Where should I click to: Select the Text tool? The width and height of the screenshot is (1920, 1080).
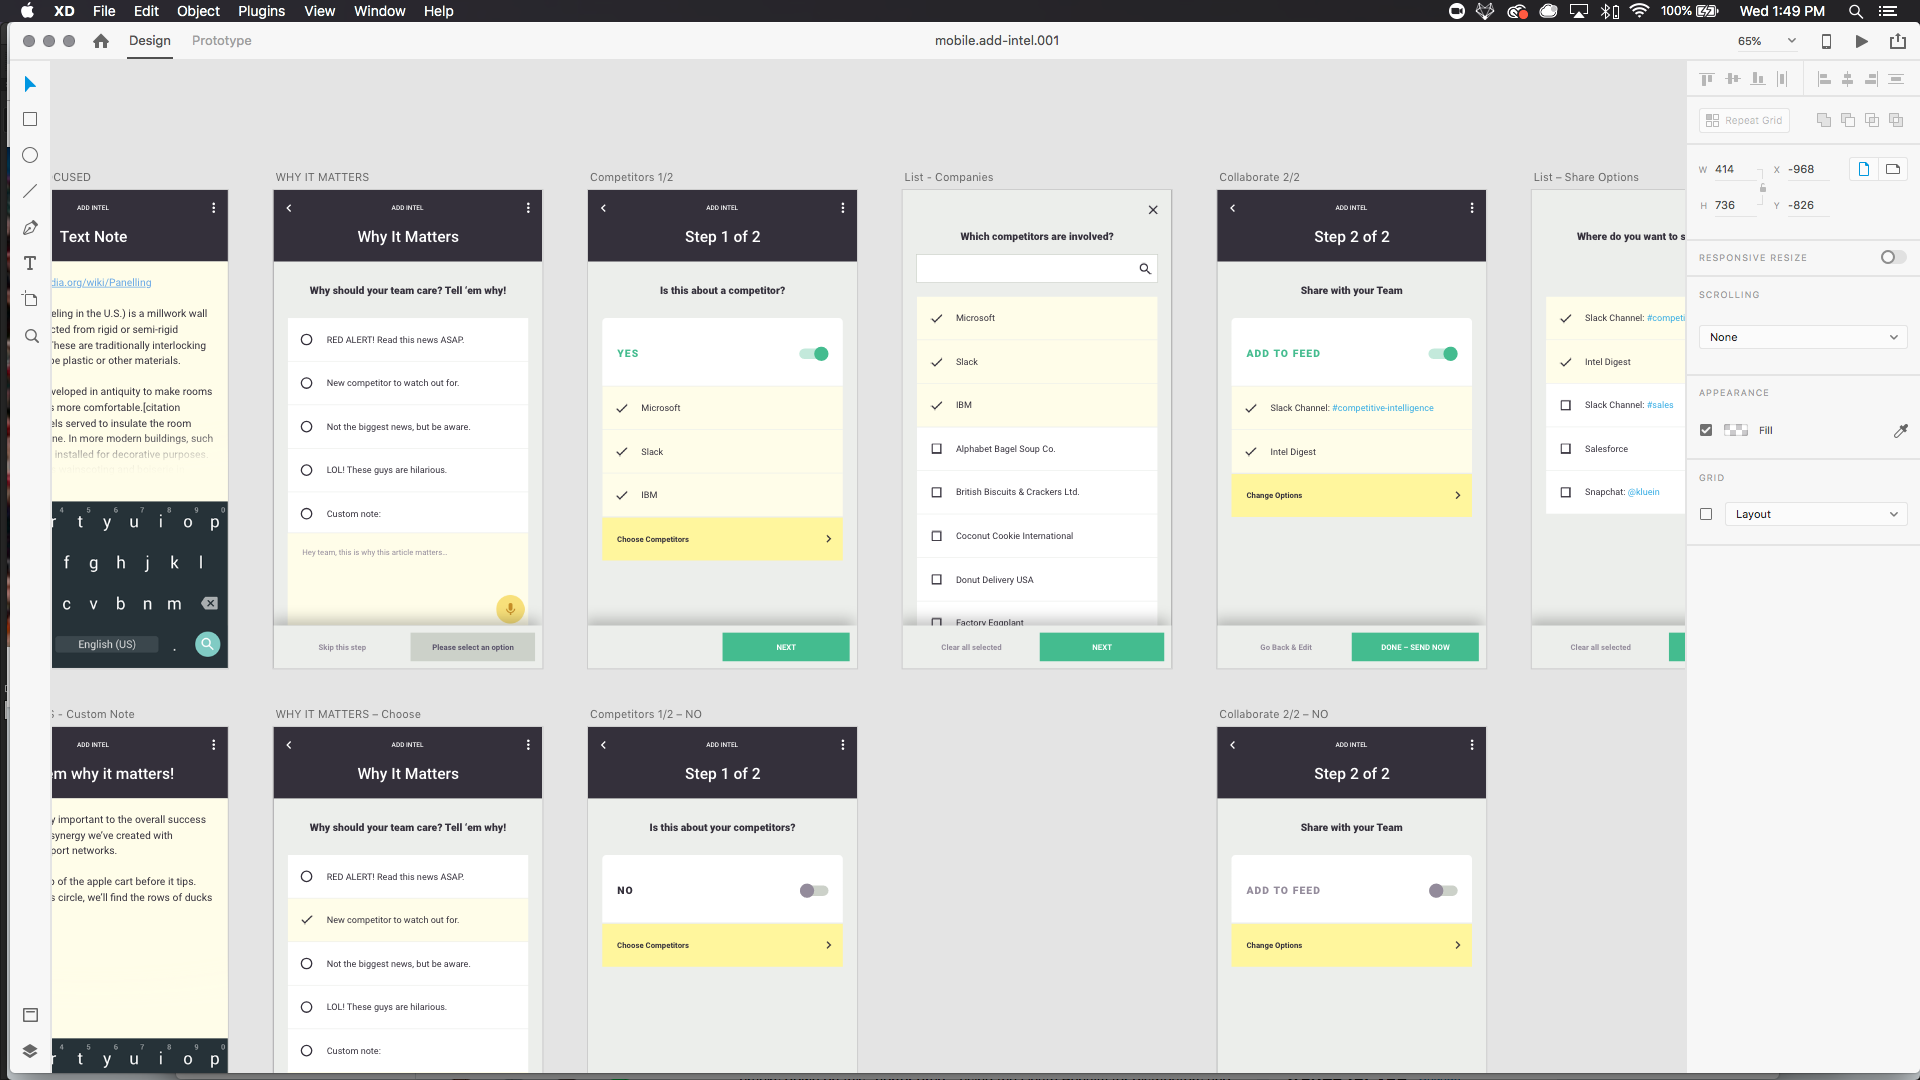pyautogui.click(x=30, y=263)
